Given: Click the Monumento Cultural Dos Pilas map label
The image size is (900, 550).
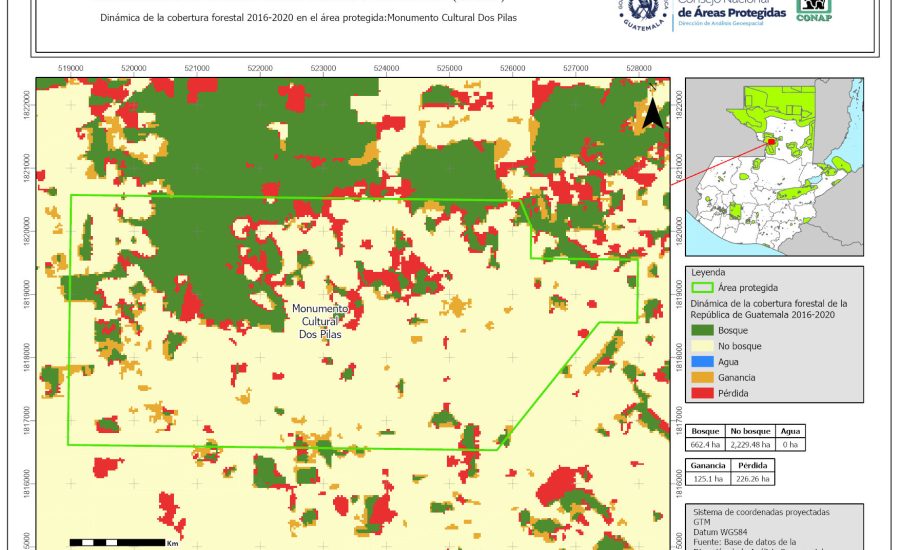Looking at the screenshot, I should (319, 322).
